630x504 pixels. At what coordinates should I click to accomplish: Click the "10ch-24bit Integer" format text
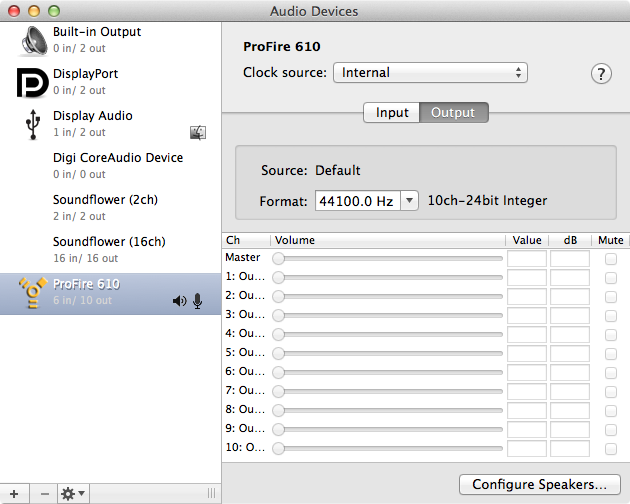pos(487,201)
